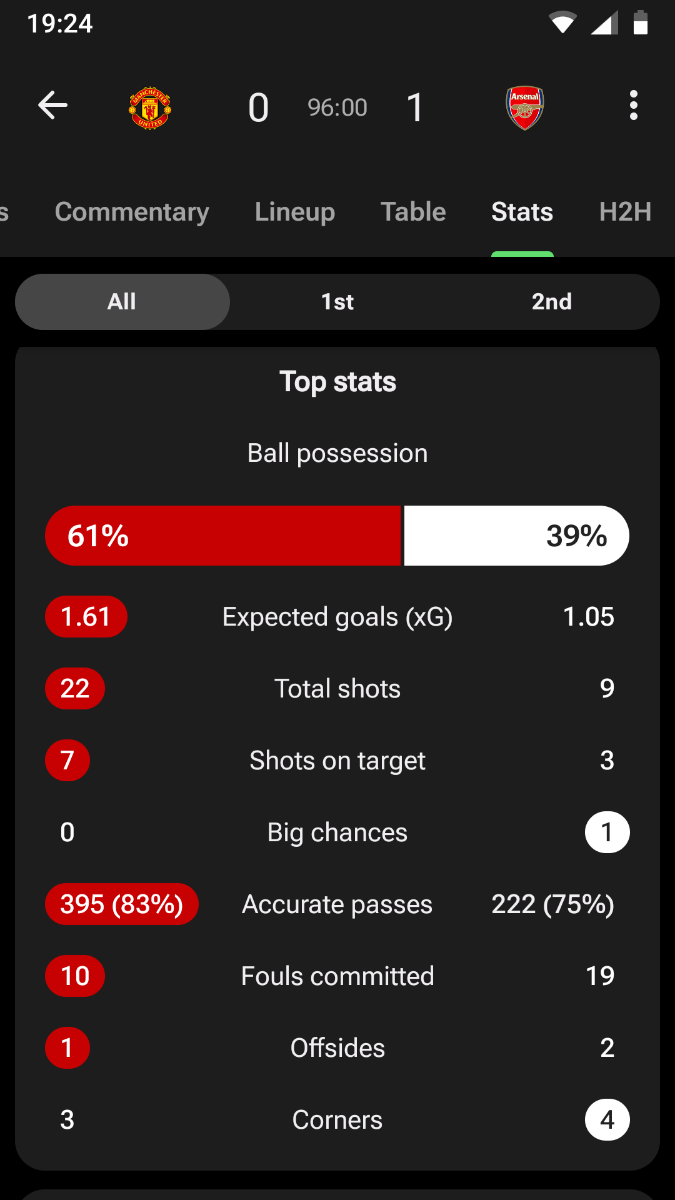The height and width of the screenshot is (1200, 675).
Task: Select the 2nd half toggle
Action: pos(552,302)
